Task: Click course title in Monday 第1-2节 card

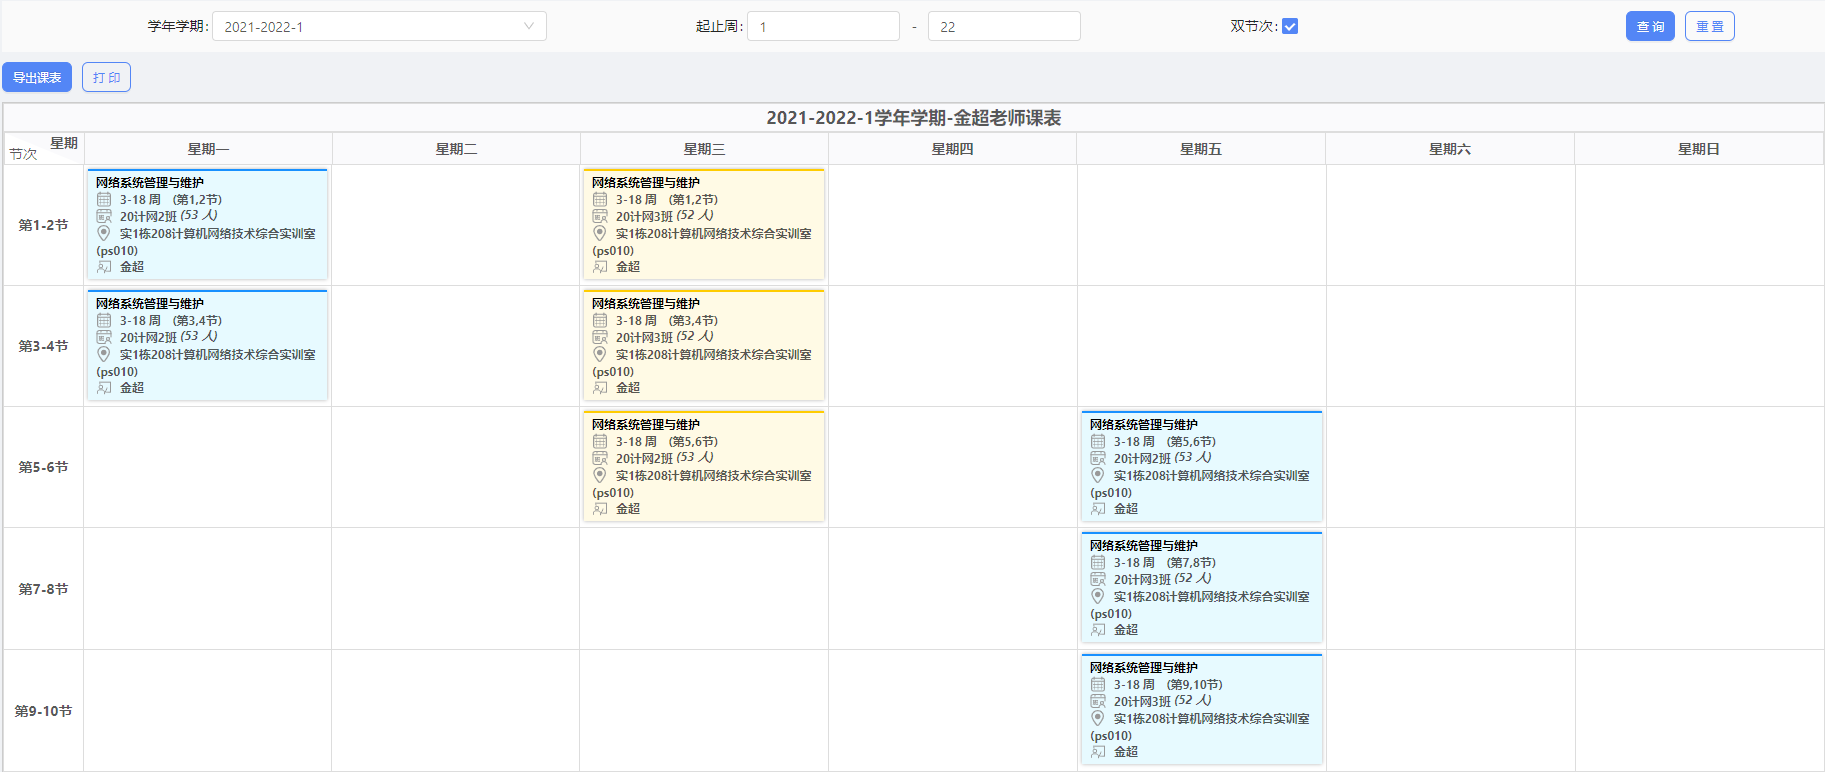Action: [150, 182]
